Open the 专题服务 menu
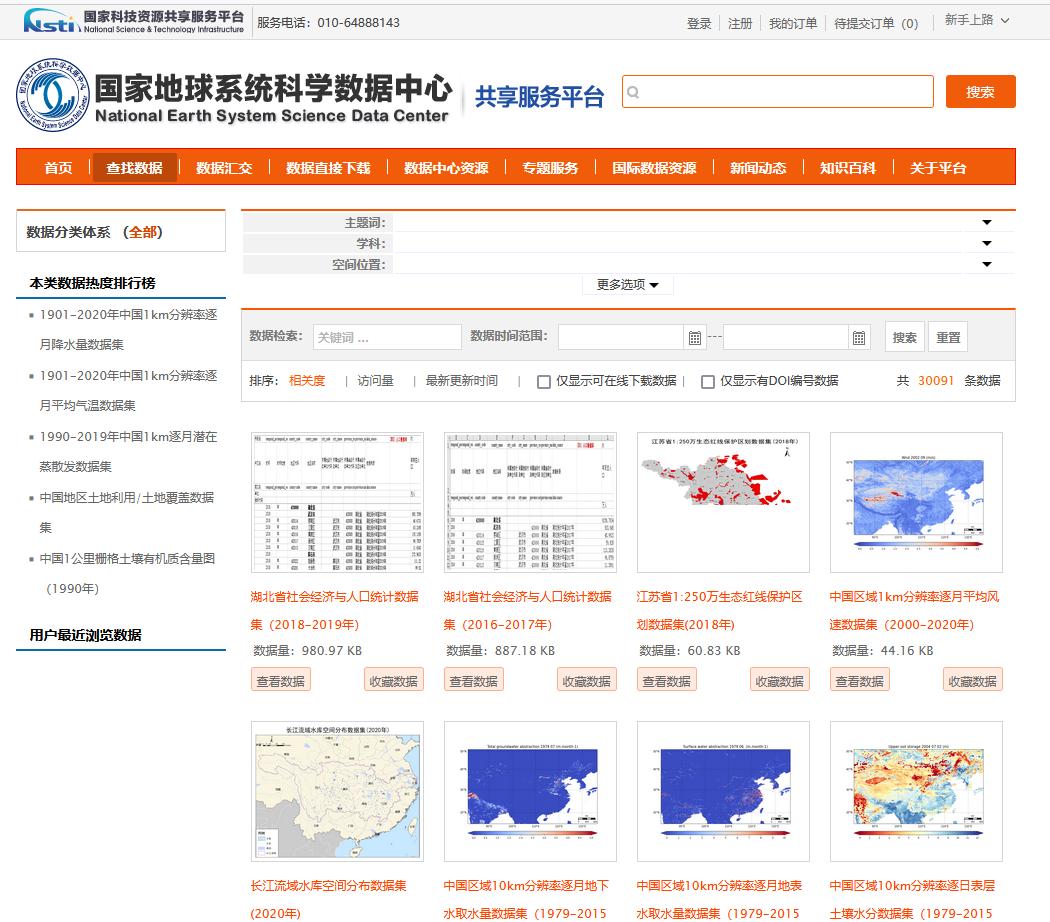This screenshot has height=922, width=1050. [x=547, y=168]
